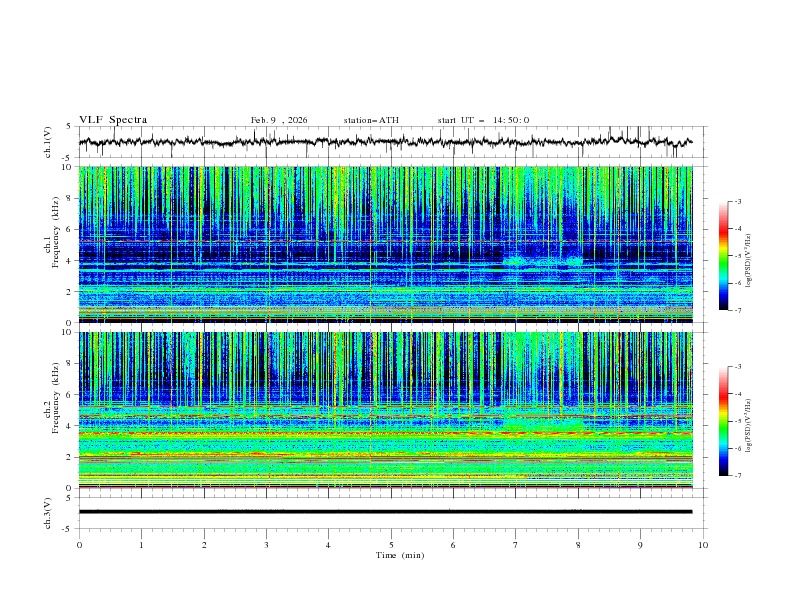Viewport: 792px width, 612px height.
Task: Click the ch.2 frequency tick label "8"
Action: tap(71, 363)
